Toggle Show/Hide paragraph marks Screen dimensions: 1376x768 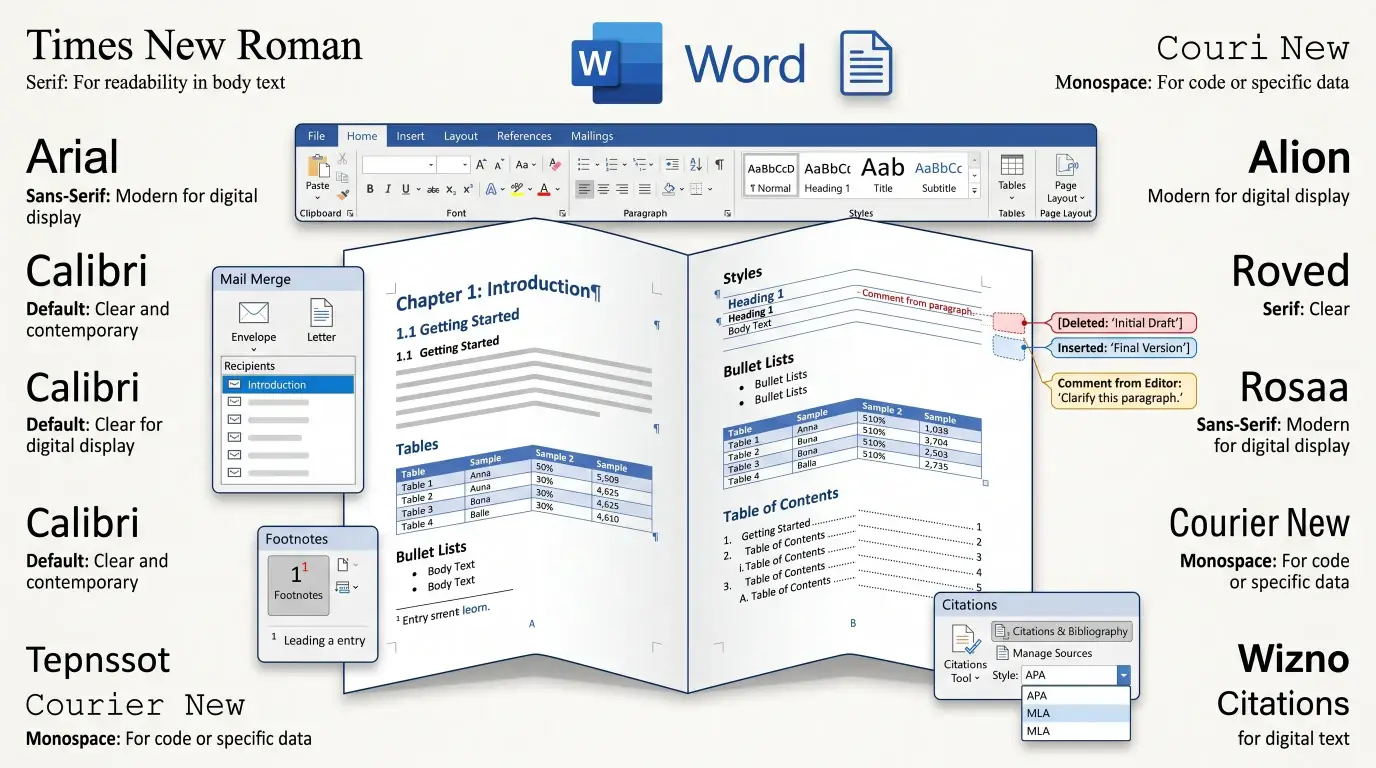pyautogui.click(x=719, y=165)
